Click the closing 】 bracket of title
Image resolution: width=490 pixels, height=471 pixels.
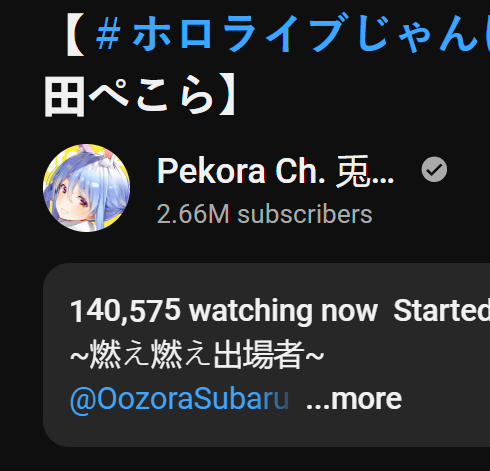(227, 96)
